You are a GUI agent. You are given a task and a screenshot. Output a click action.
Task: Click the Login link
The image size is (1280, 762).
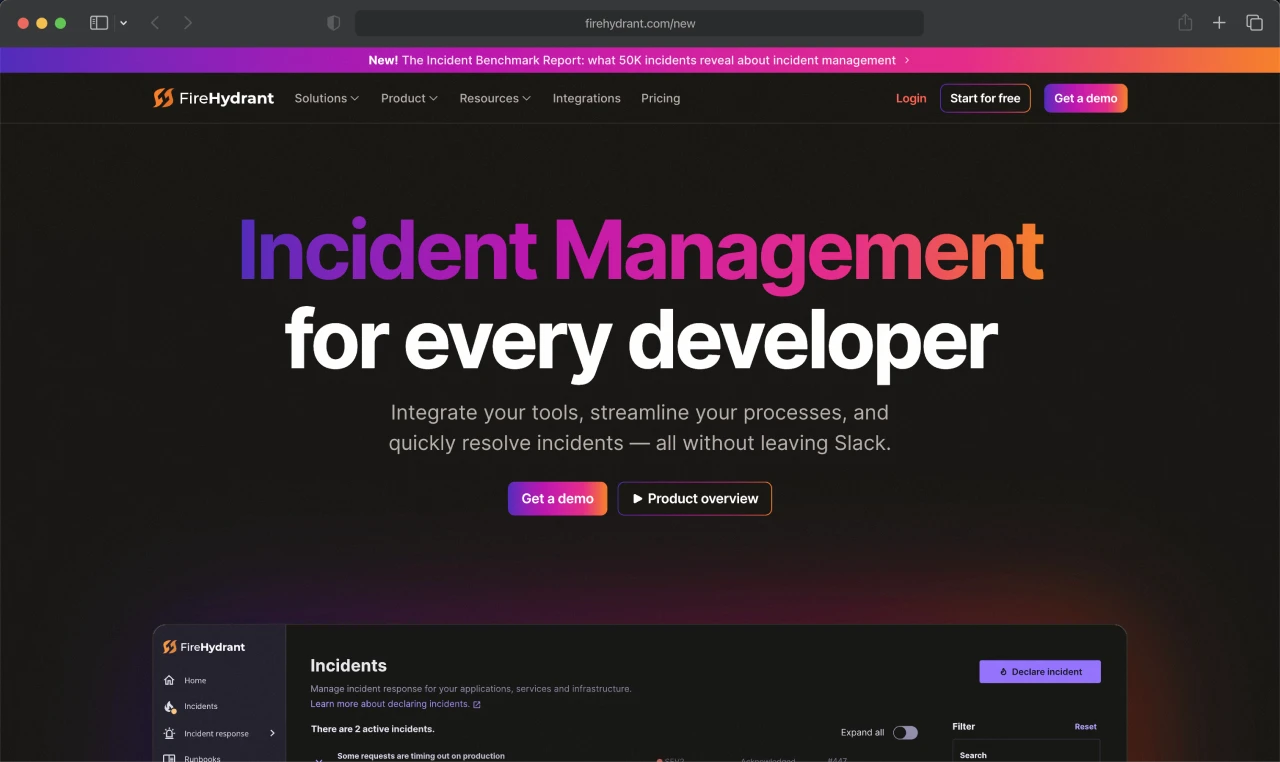[x=910, y=98]
